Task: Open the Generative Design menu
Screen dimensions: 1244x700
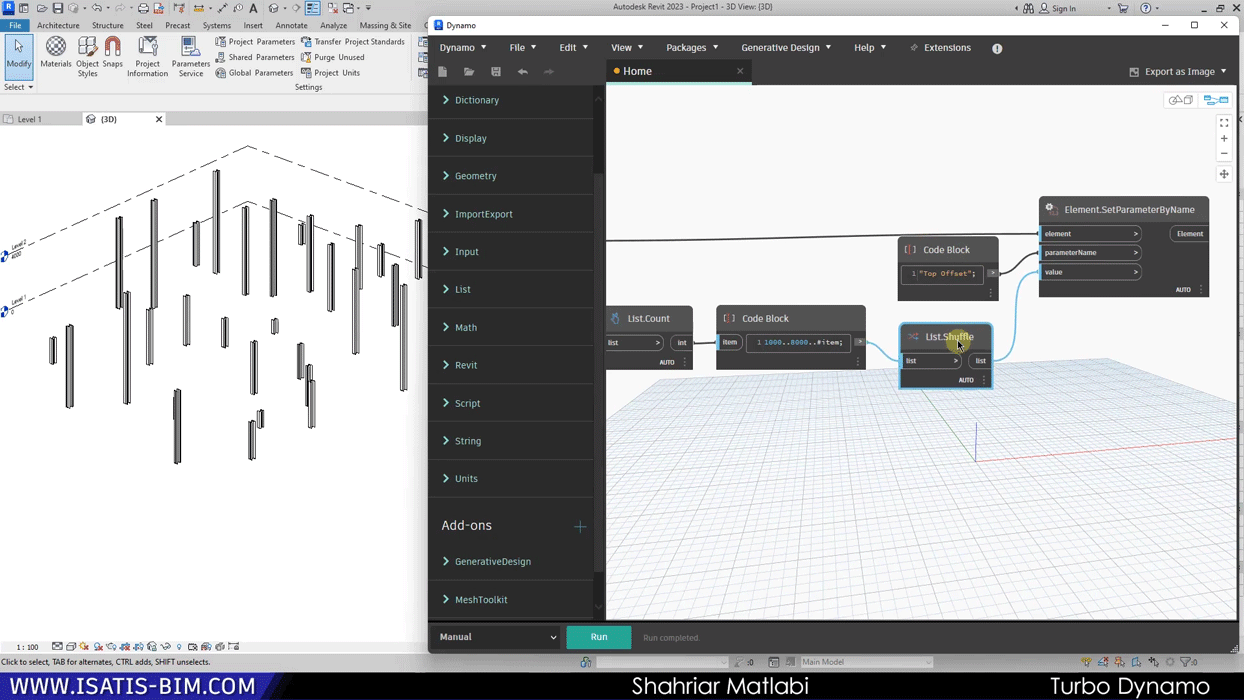Action: tap(786, 48)
